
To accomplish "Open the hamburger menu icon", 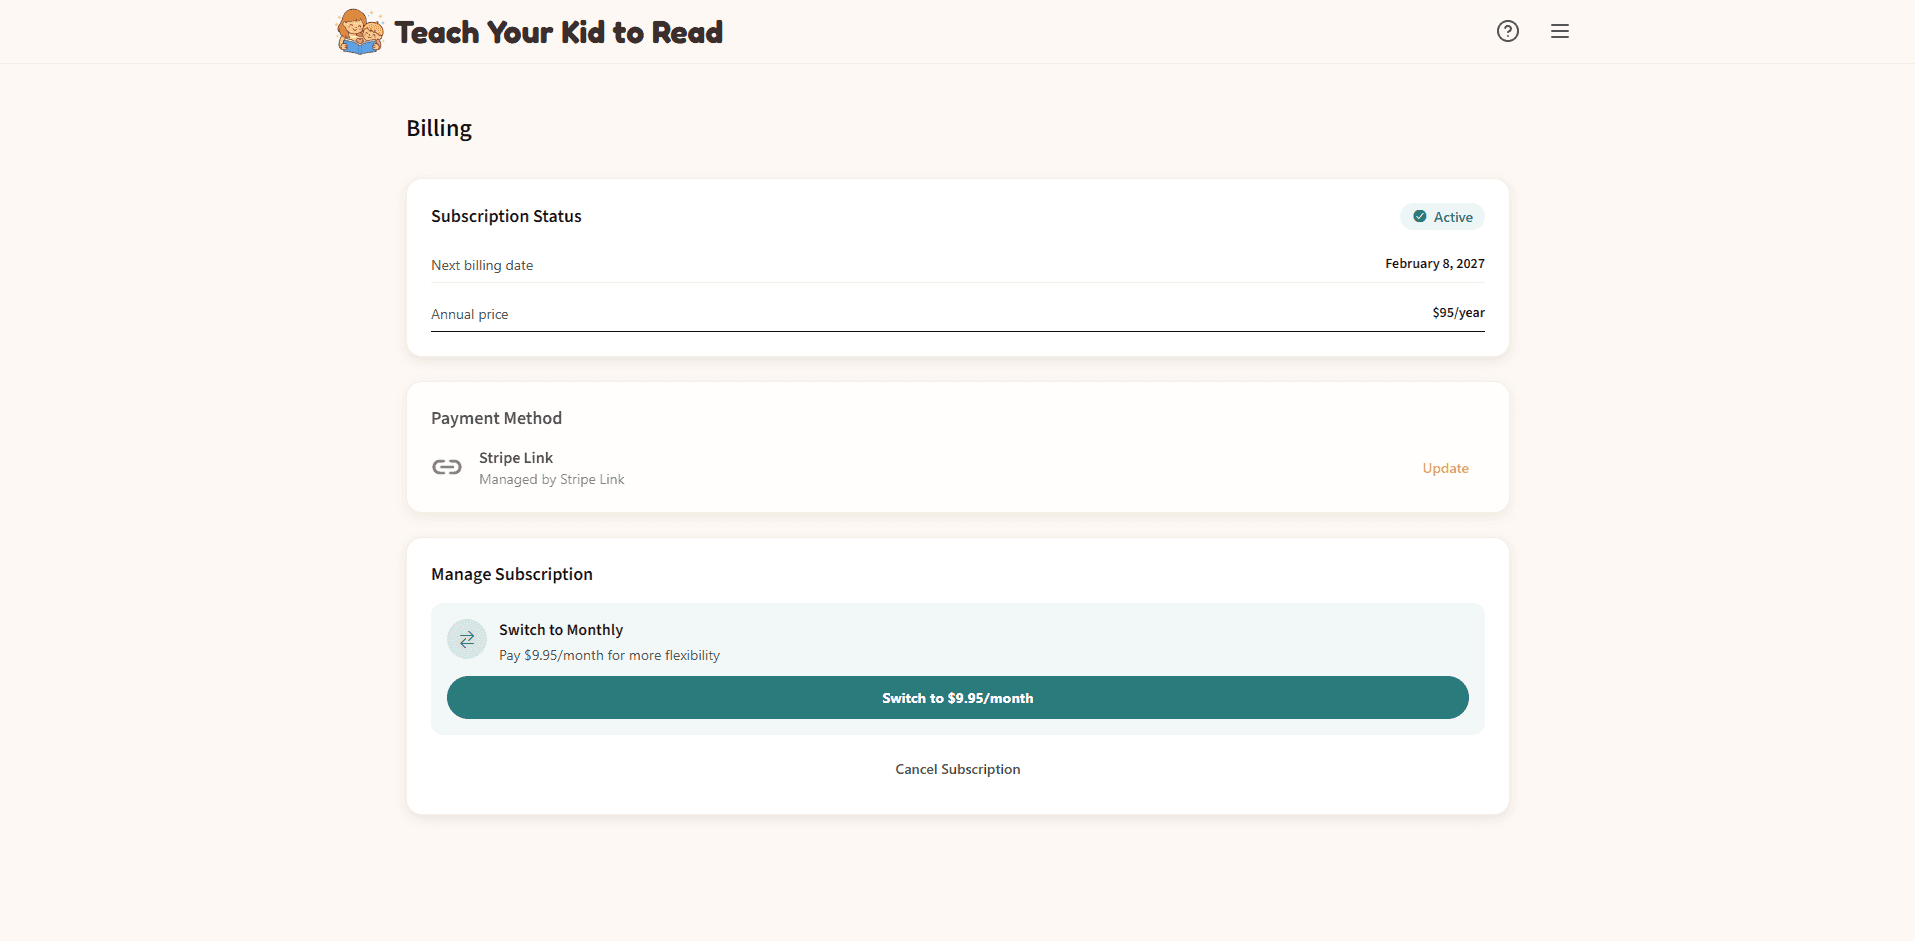I will coord(1560,31).
